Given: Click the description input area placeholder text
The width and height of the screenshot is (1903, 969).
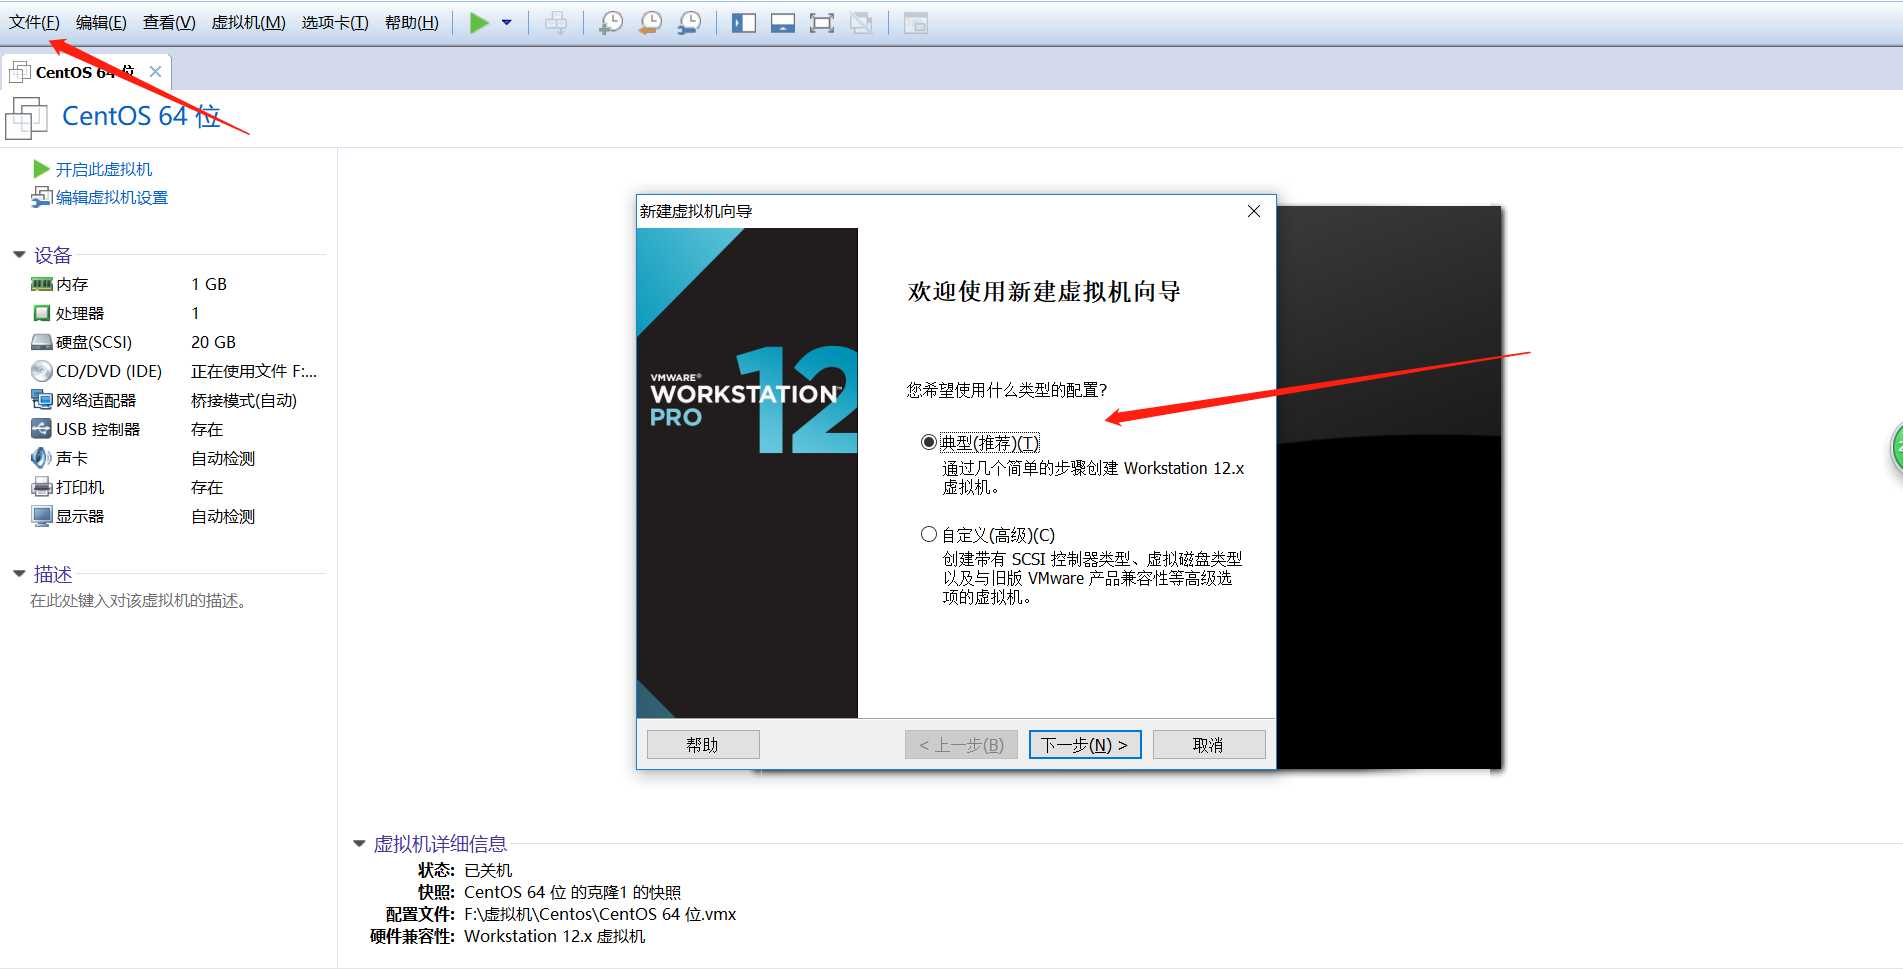Looking at the screenshot, I should [x=139, y=601].
